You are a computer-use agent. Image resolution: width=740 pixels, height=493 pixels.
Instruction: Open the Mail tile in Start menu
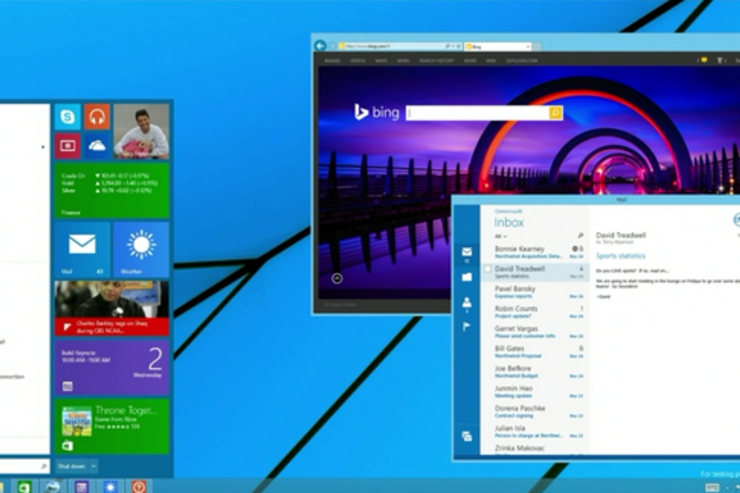82,249
